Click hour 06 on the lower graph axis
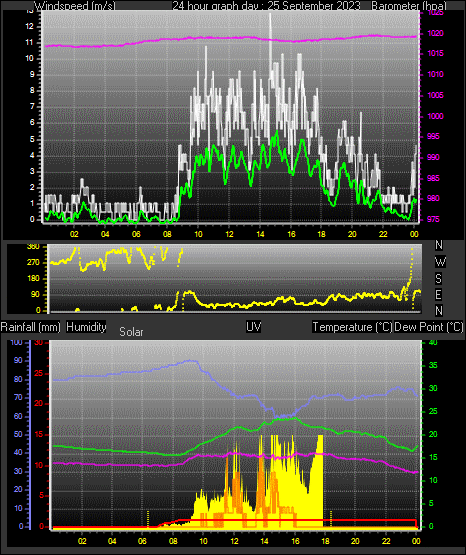 coord(142,541)
